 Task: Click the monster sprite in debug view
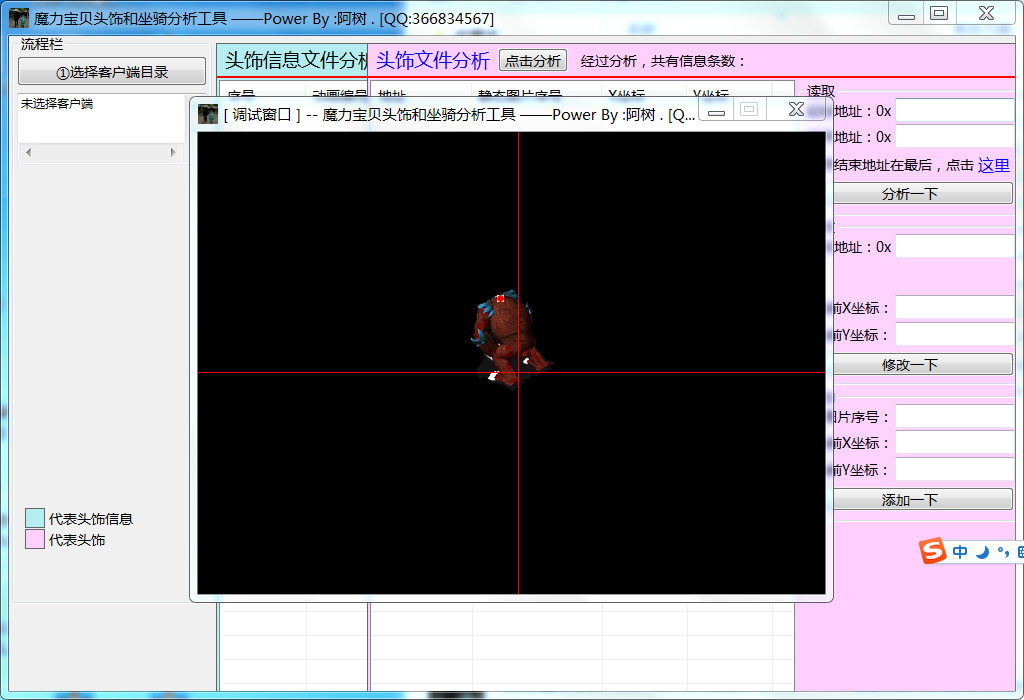click(x=509, y=335)
